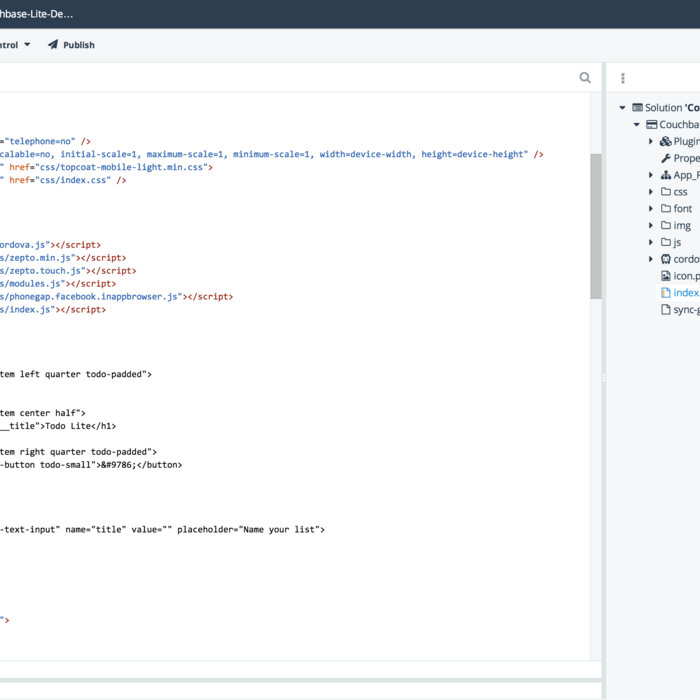
Task: Click the Properties wrench icon
Action: (666, 158)
